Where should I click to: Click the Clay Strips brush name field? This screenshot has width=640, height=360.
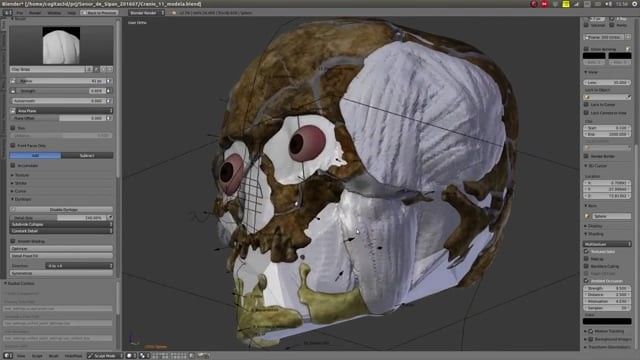tap(48, 69)
